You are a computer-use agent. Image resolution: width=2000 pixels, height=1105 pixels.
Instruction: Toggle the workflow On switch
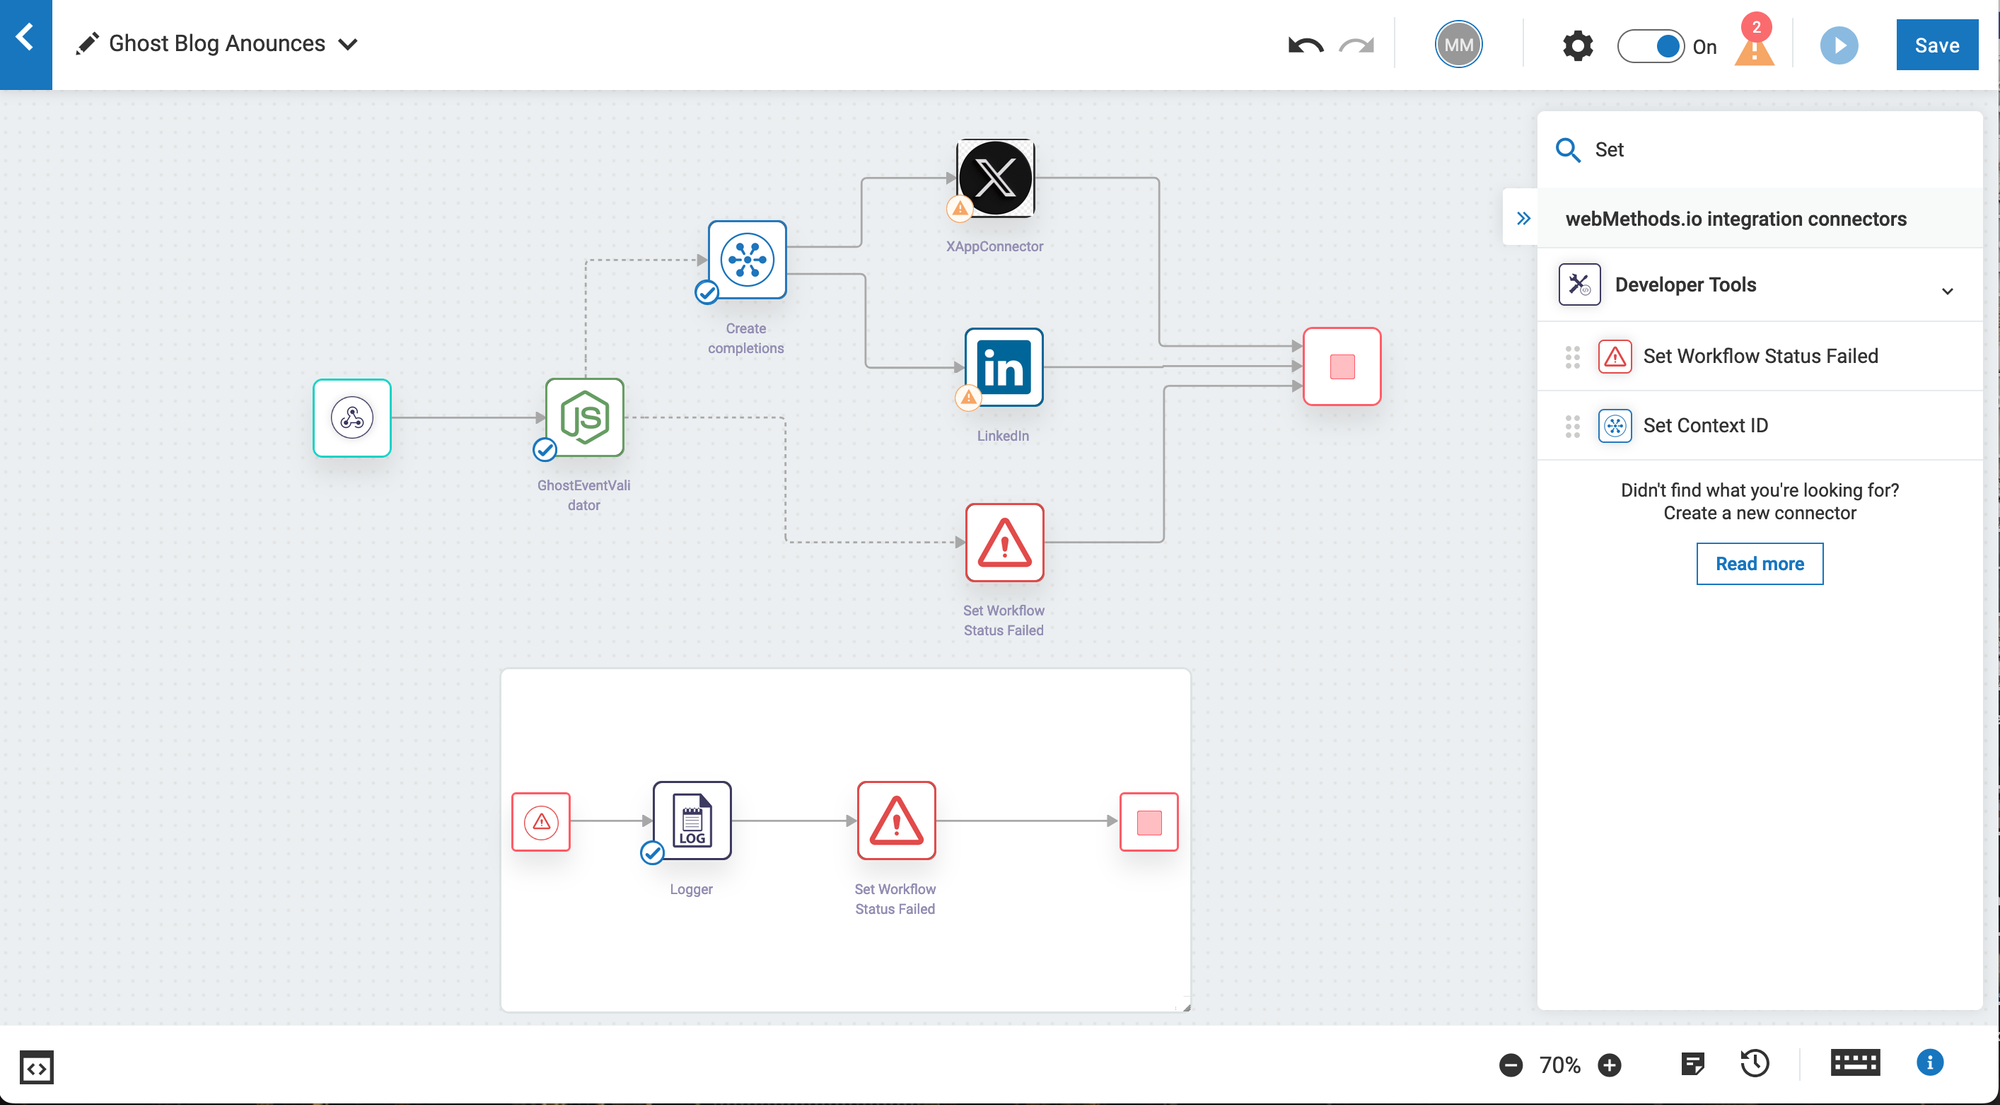pyautogui.click(x=1651, y=46)
